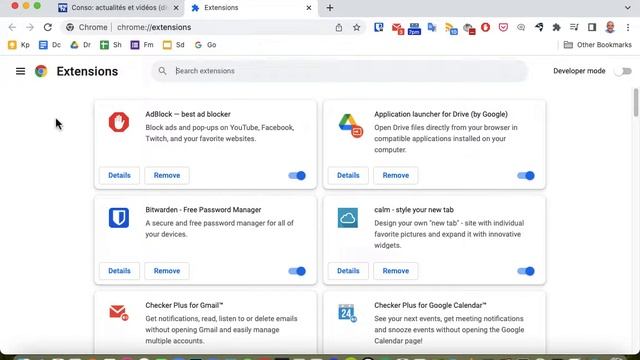The height and width of the screenshot is (360, 640).
Task: Enable Developer mode switch
Action: tap(623, 71)
